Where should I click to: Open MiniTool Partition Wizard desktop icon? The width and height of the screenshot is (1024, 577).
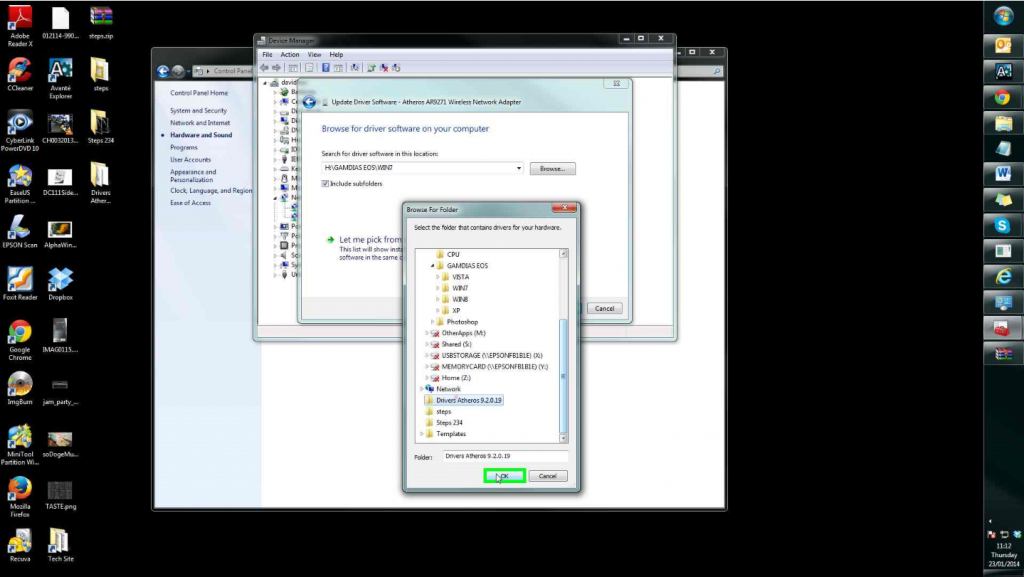[x=20, y=444]
